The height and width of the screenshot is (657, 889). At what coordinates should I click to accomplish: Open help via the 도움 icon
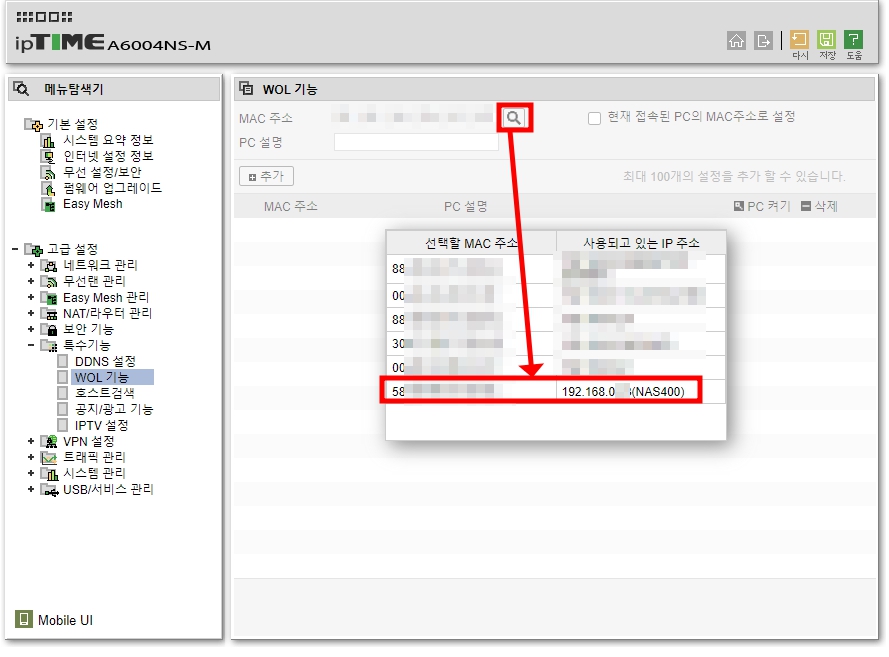pos(856,40)
